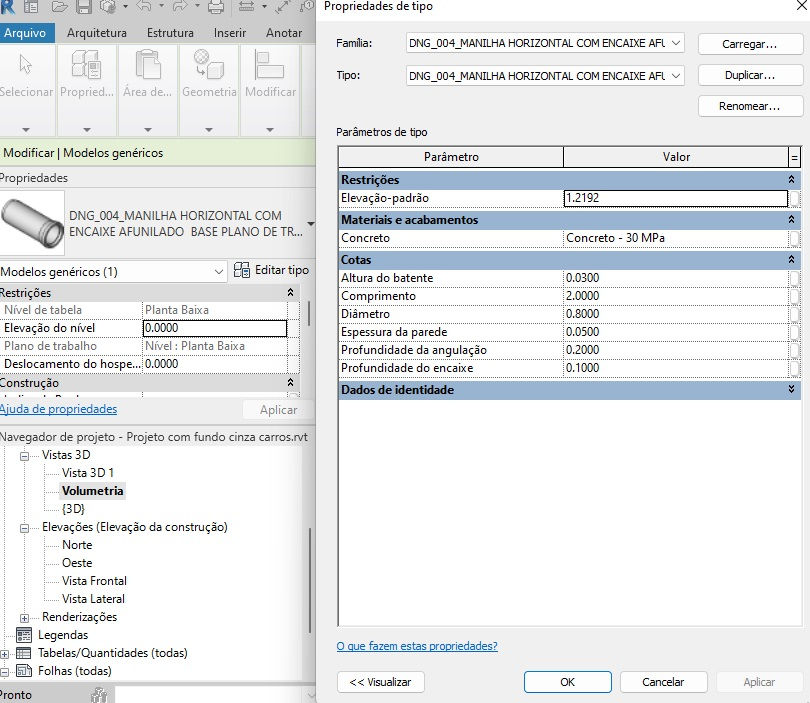The height and width of the screenshot is (703, 810).
Task: Collapse the Restrições group in type parameters
Action: (x=791, y=179)
